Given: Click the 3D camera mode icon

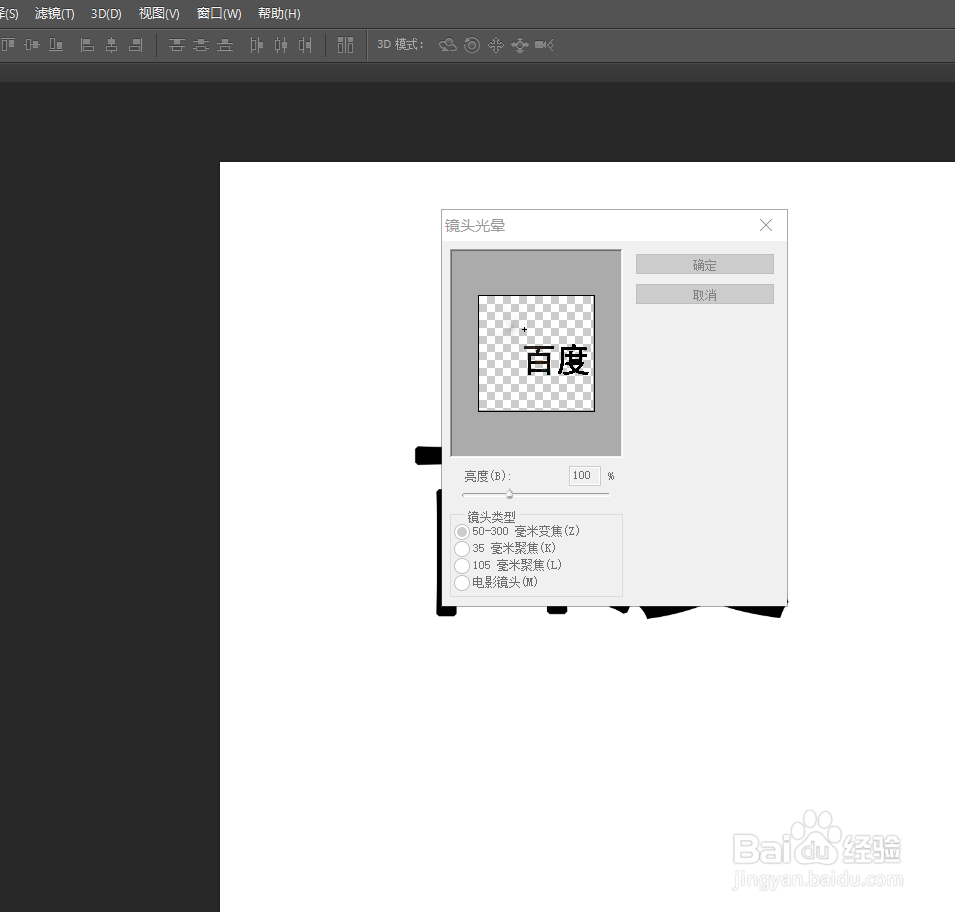Looking at the screenshot, I should [x=543, y=45].
